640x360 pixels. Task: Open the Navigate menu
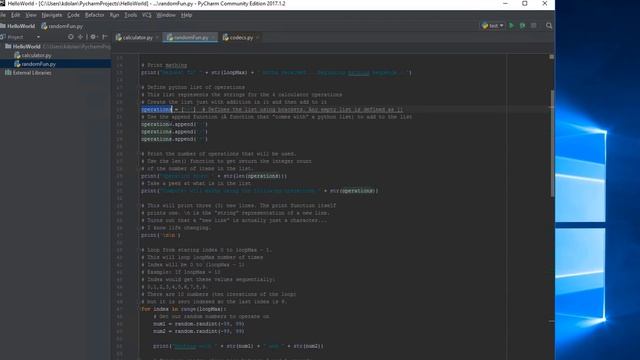52,15
